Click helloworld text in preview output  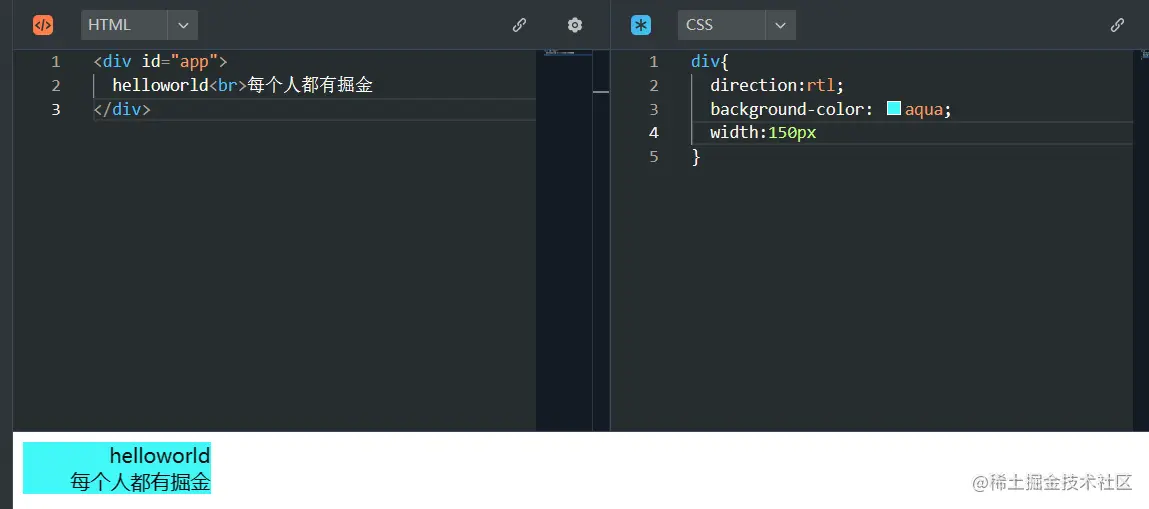[160, 456]
